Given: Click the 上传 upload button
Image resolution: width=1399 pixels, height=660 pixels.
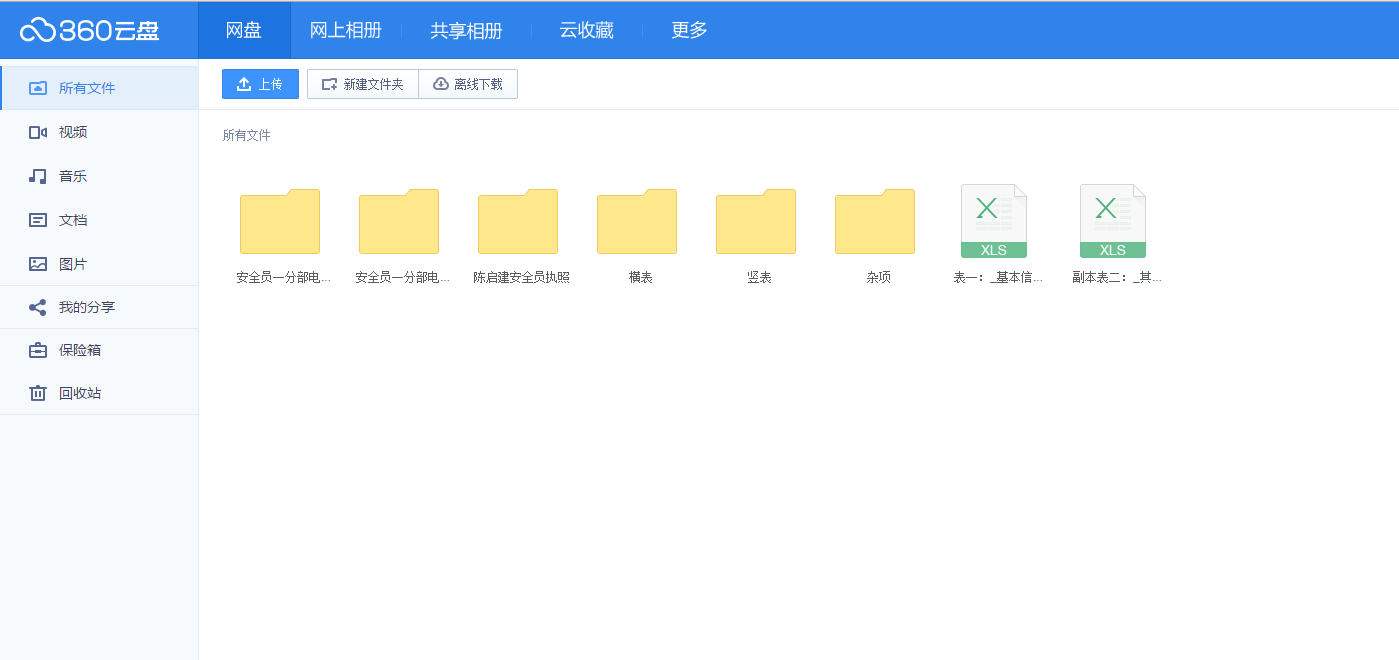Looking at the screenshot, I should [260, 84].
